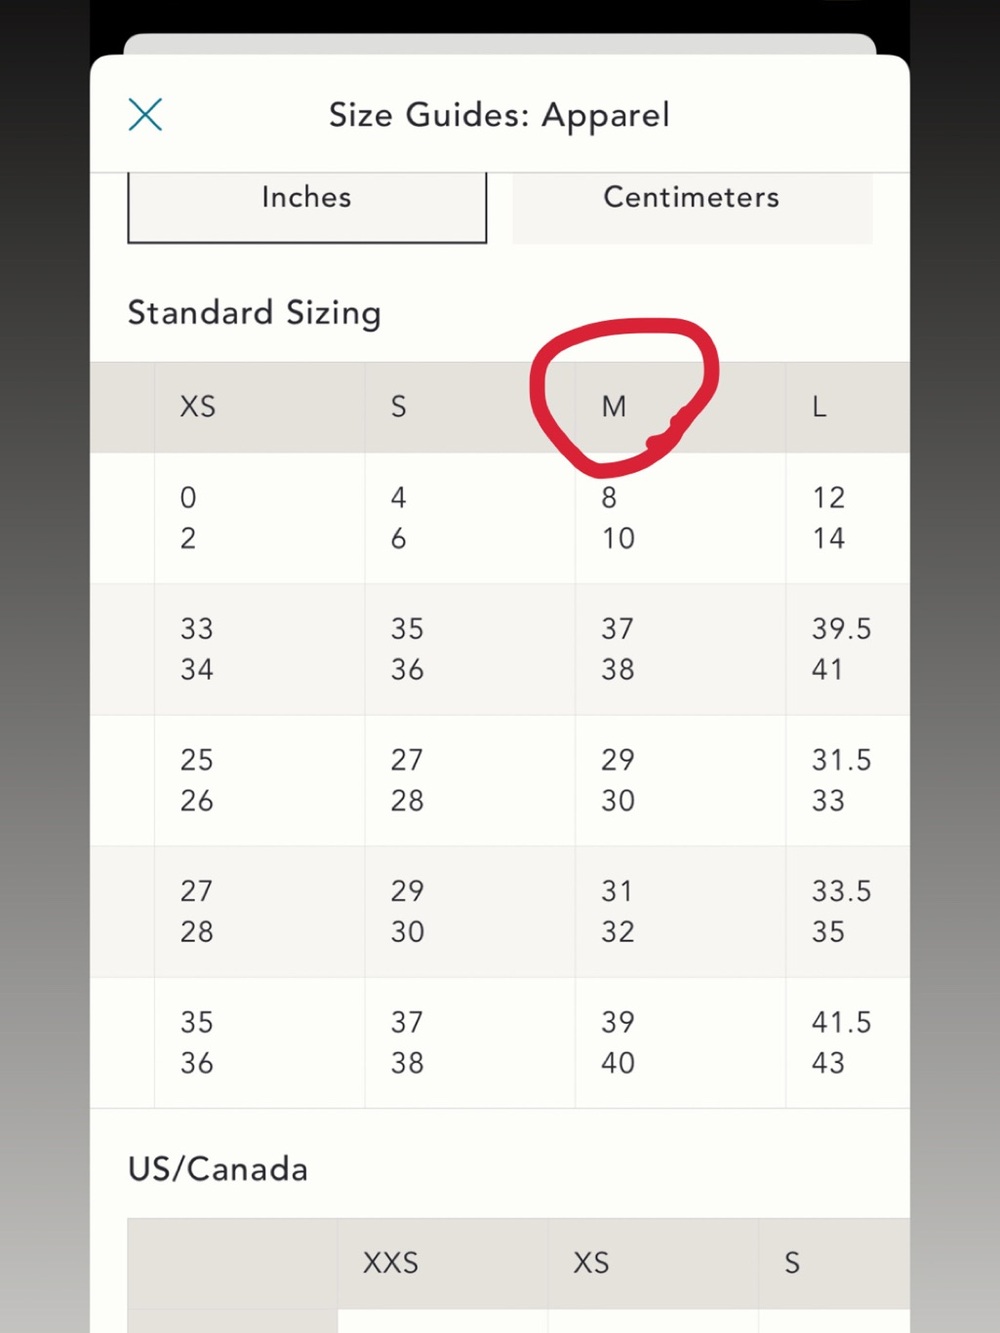Select the S column in US/Canada table
The height and width of the screenshot is (1333, 1000).
[792, 1263]
